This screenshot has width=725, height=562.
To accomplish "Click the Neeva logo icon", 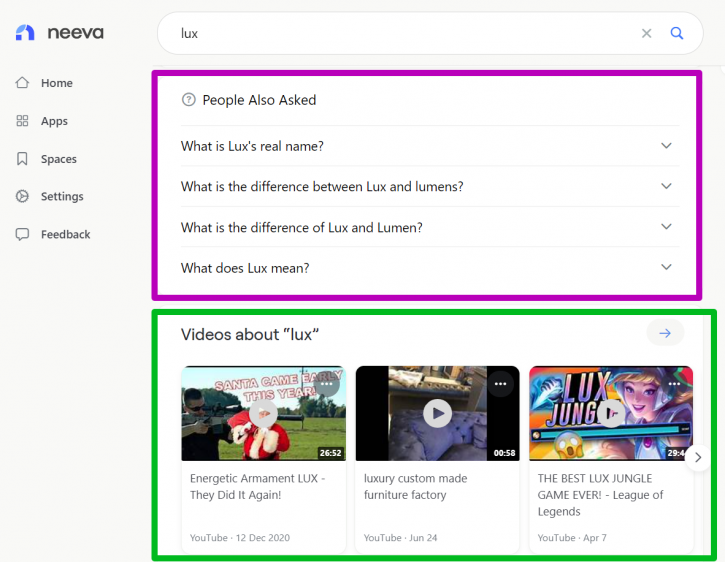I will point(25,33).
